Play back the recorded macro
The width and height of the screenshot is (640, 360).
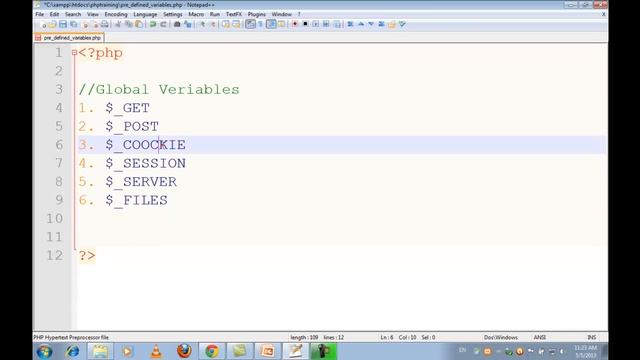(316, 24)
